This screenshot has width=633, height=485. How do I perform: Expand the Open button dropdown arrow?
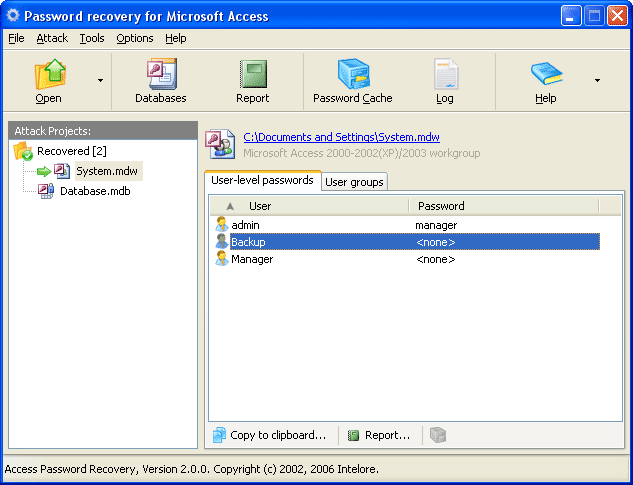coord(100,80)
